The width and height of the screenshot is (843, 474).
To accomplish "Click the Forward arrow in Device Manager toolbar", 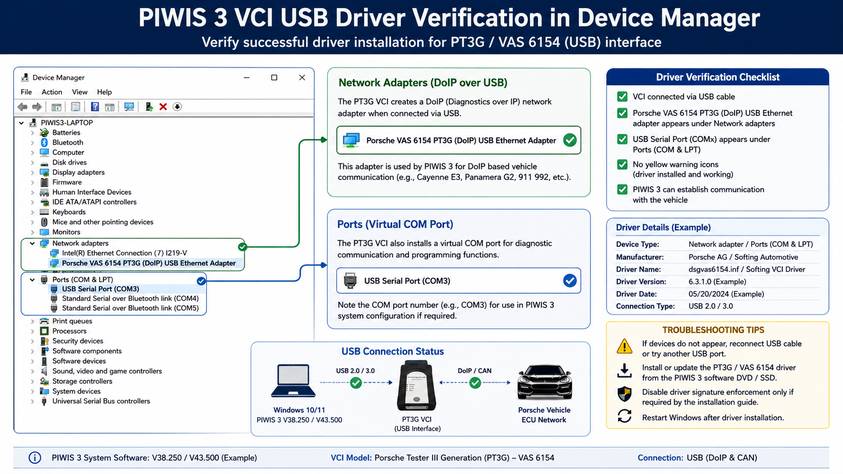I will click(x=37, y=107).
